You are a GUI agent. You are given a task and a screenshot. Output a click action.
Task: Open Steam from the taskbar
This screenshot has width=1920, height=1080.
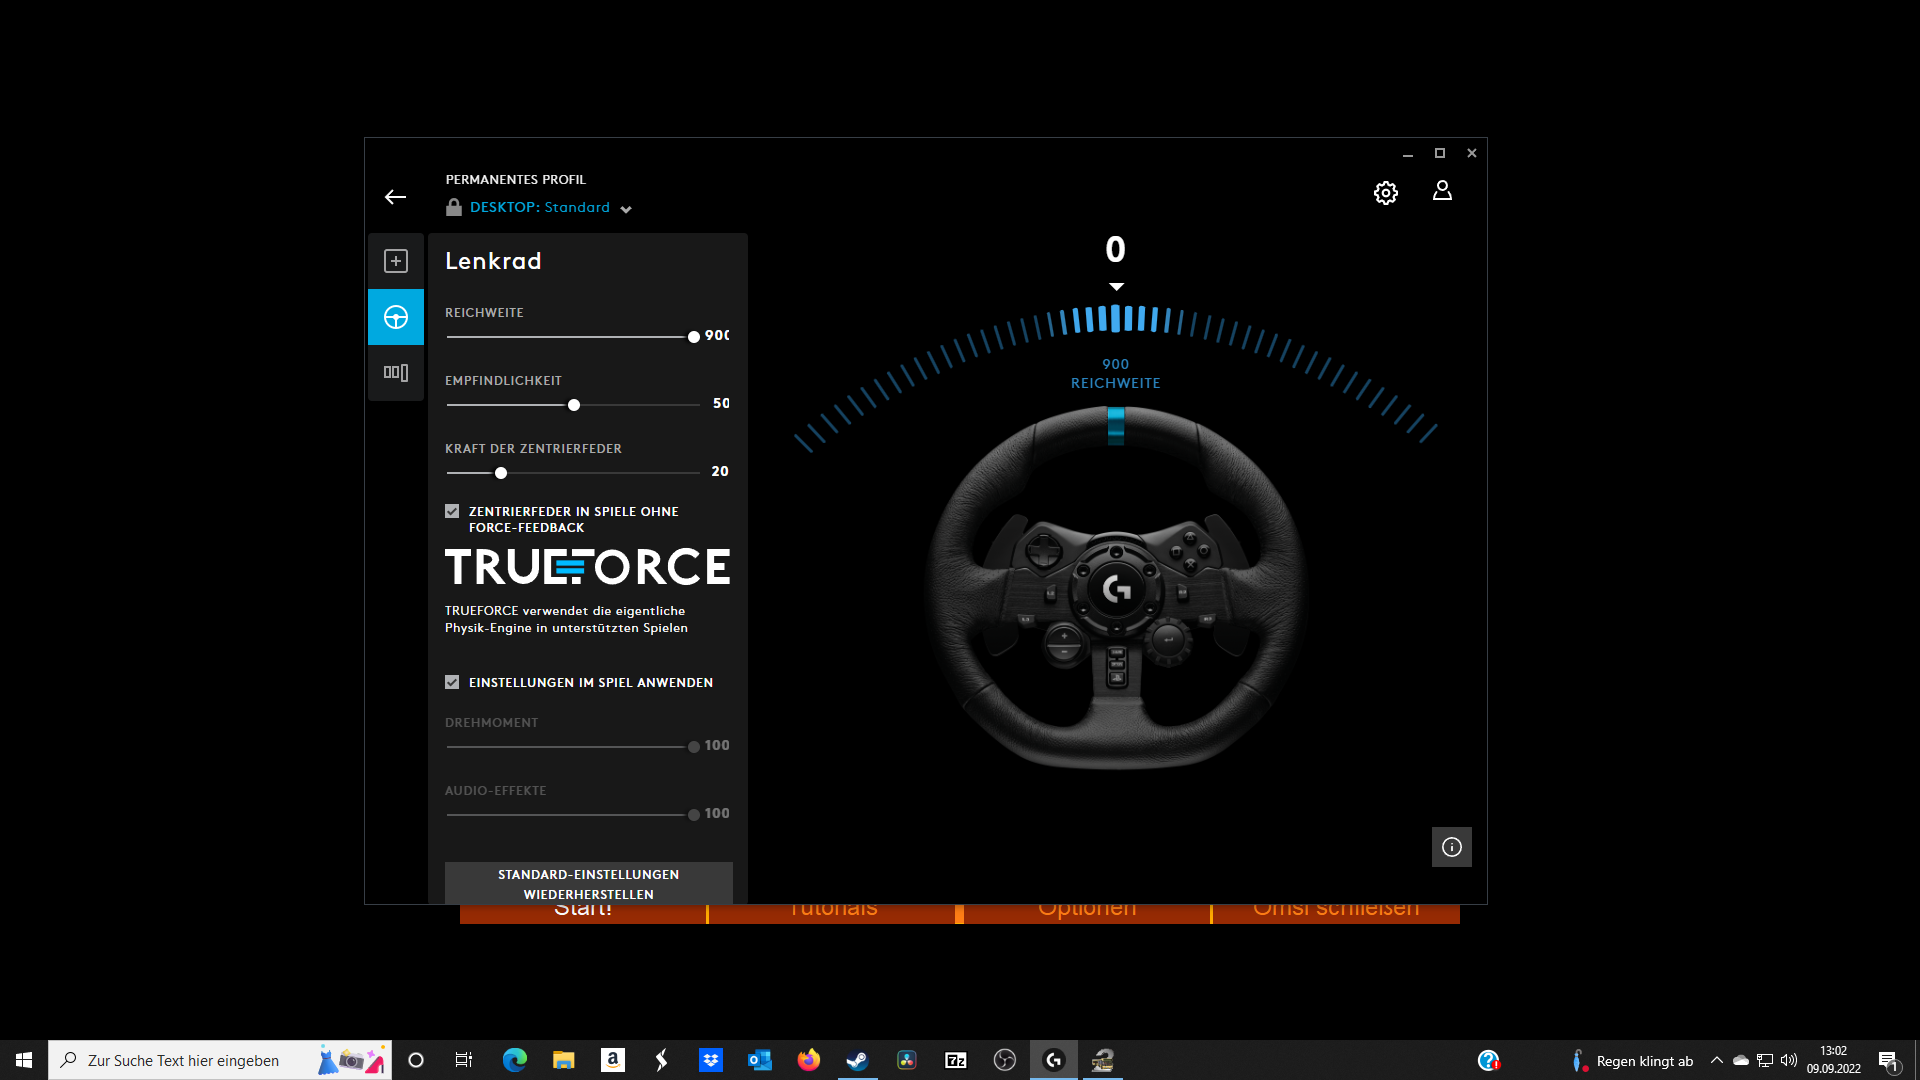click(857, 1060)
